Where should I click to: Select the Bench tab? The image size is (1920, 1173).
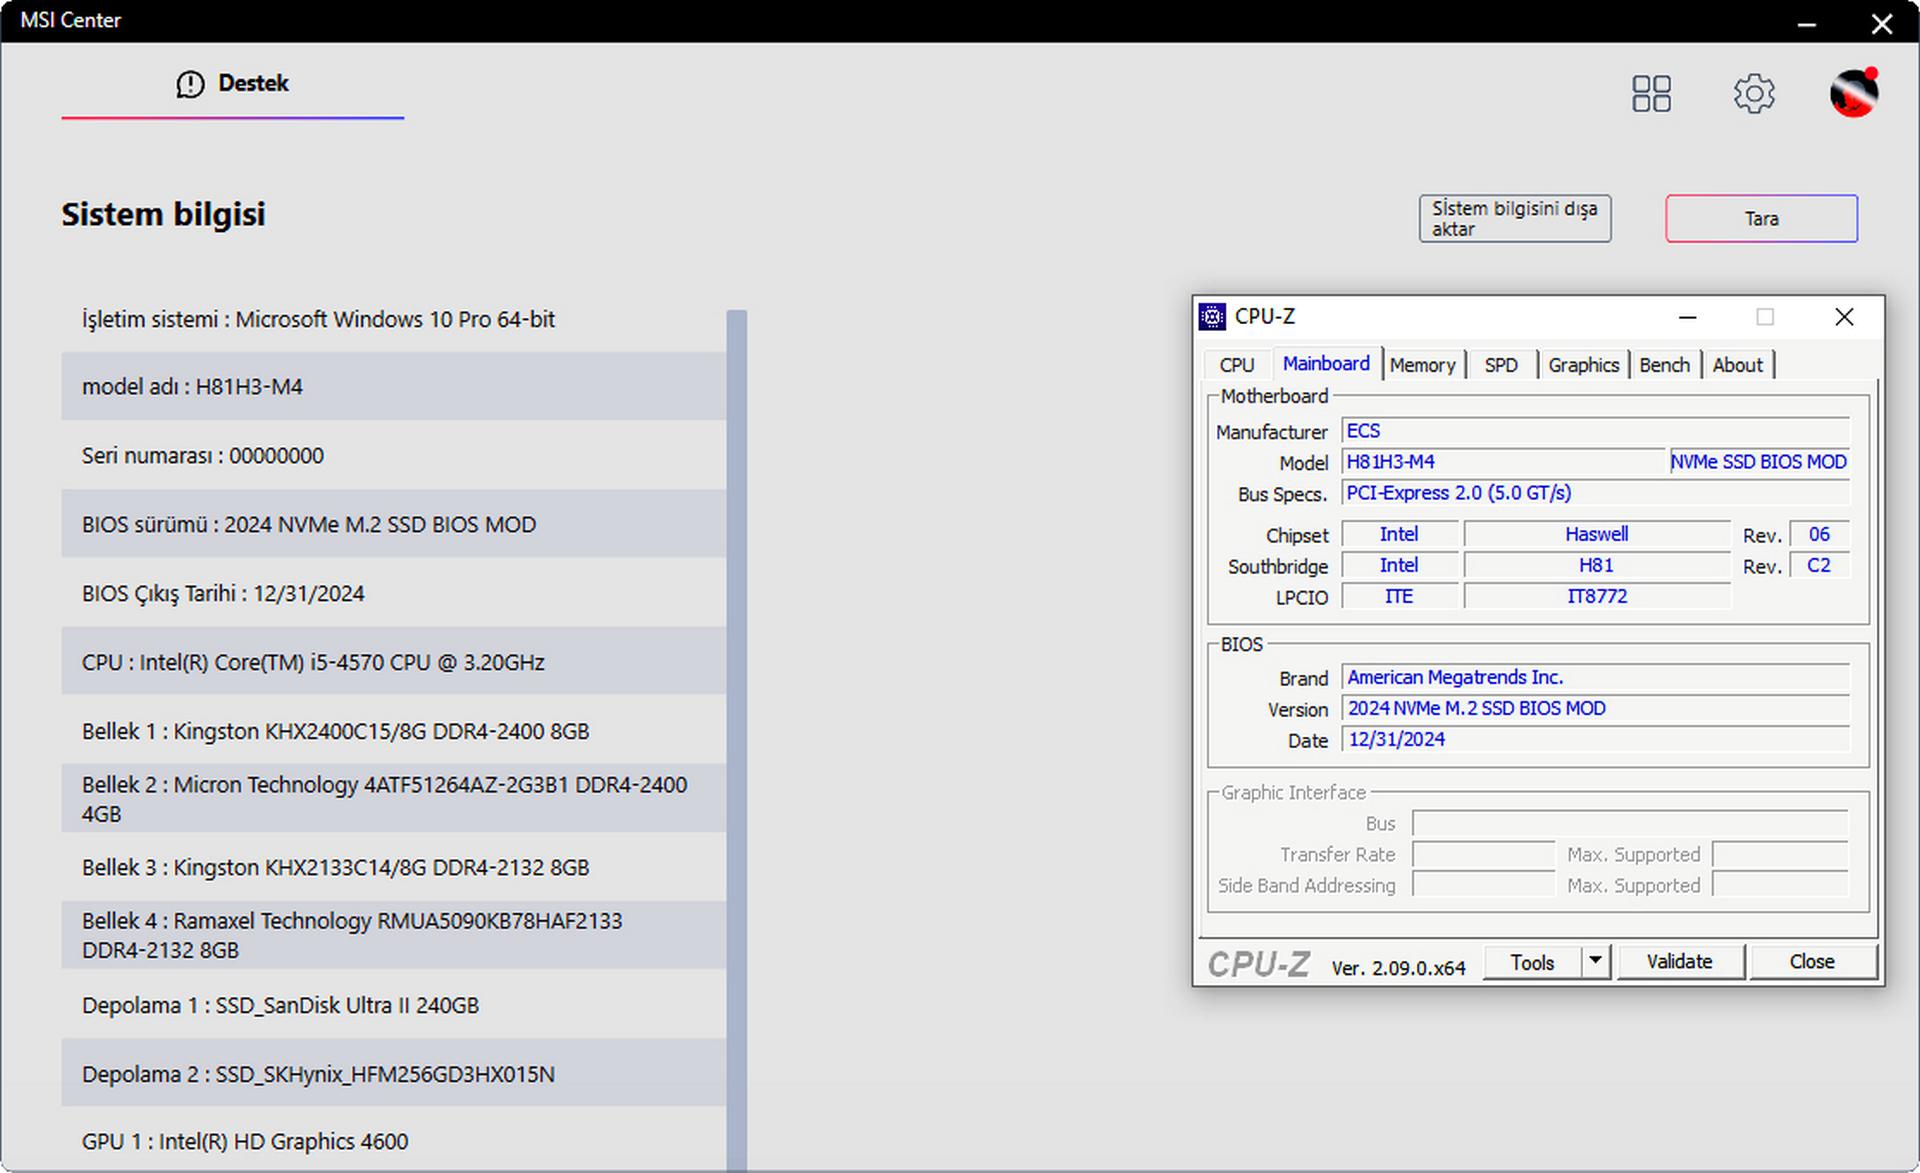click(1664, 365)
